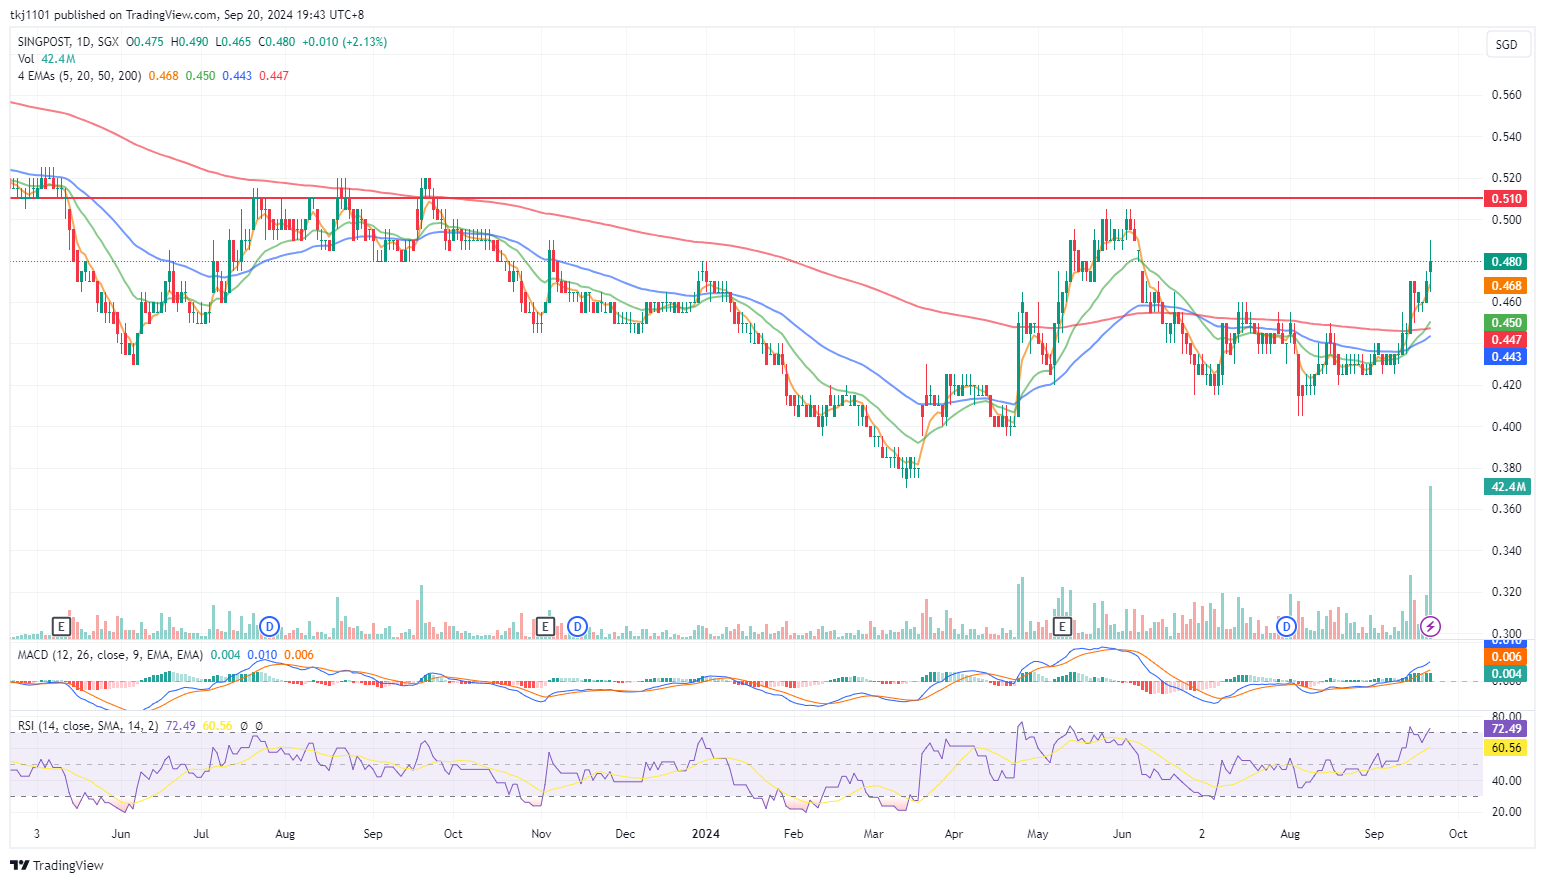Click the dividend D marker in late July 2023
Image resolution: width=1545 pixels, height=883 pixels.
(x=269, y=627)
